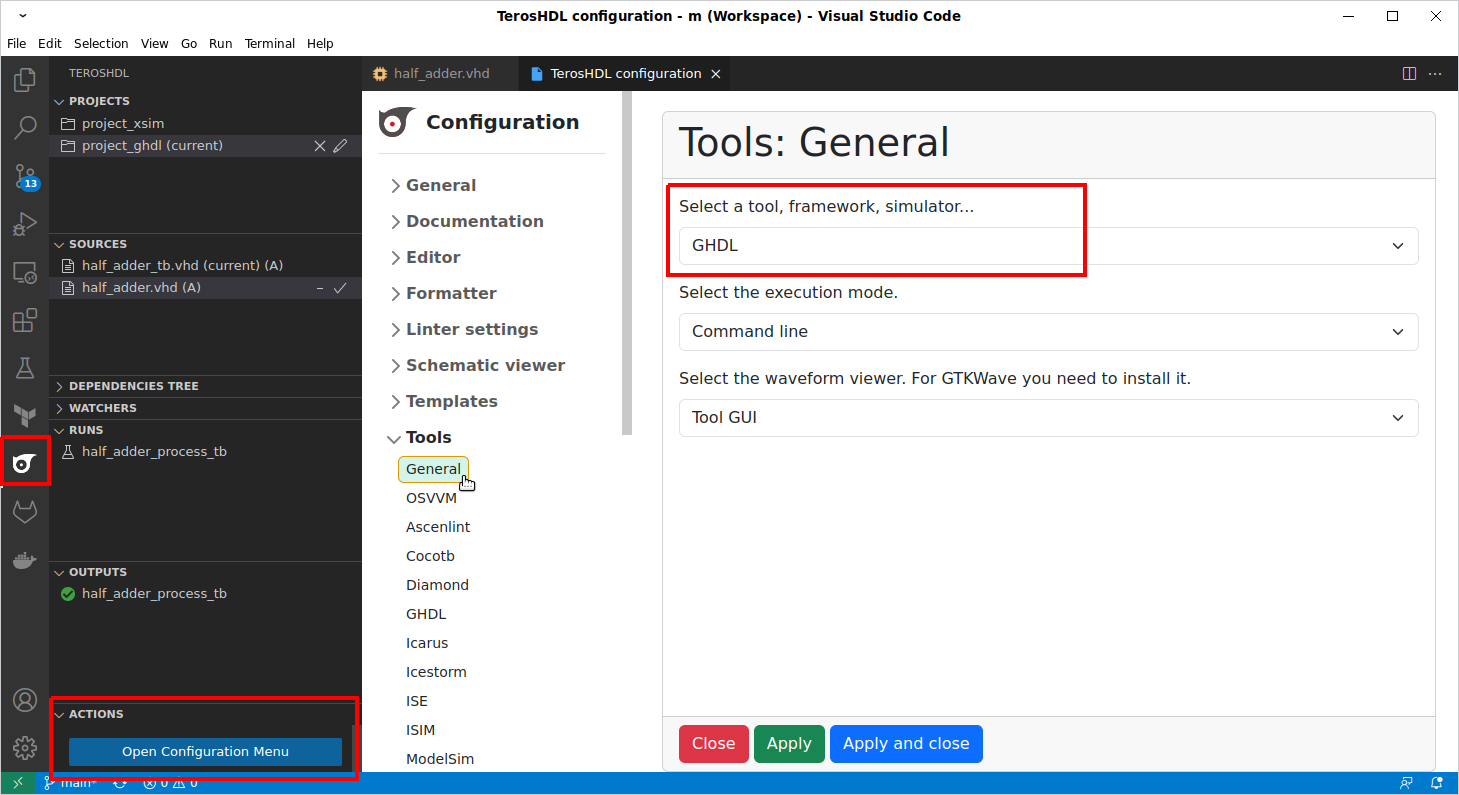Collapse the ACTIONS panel header
Viewport: 1459px width, 795px height.
[x=206, y=714]
